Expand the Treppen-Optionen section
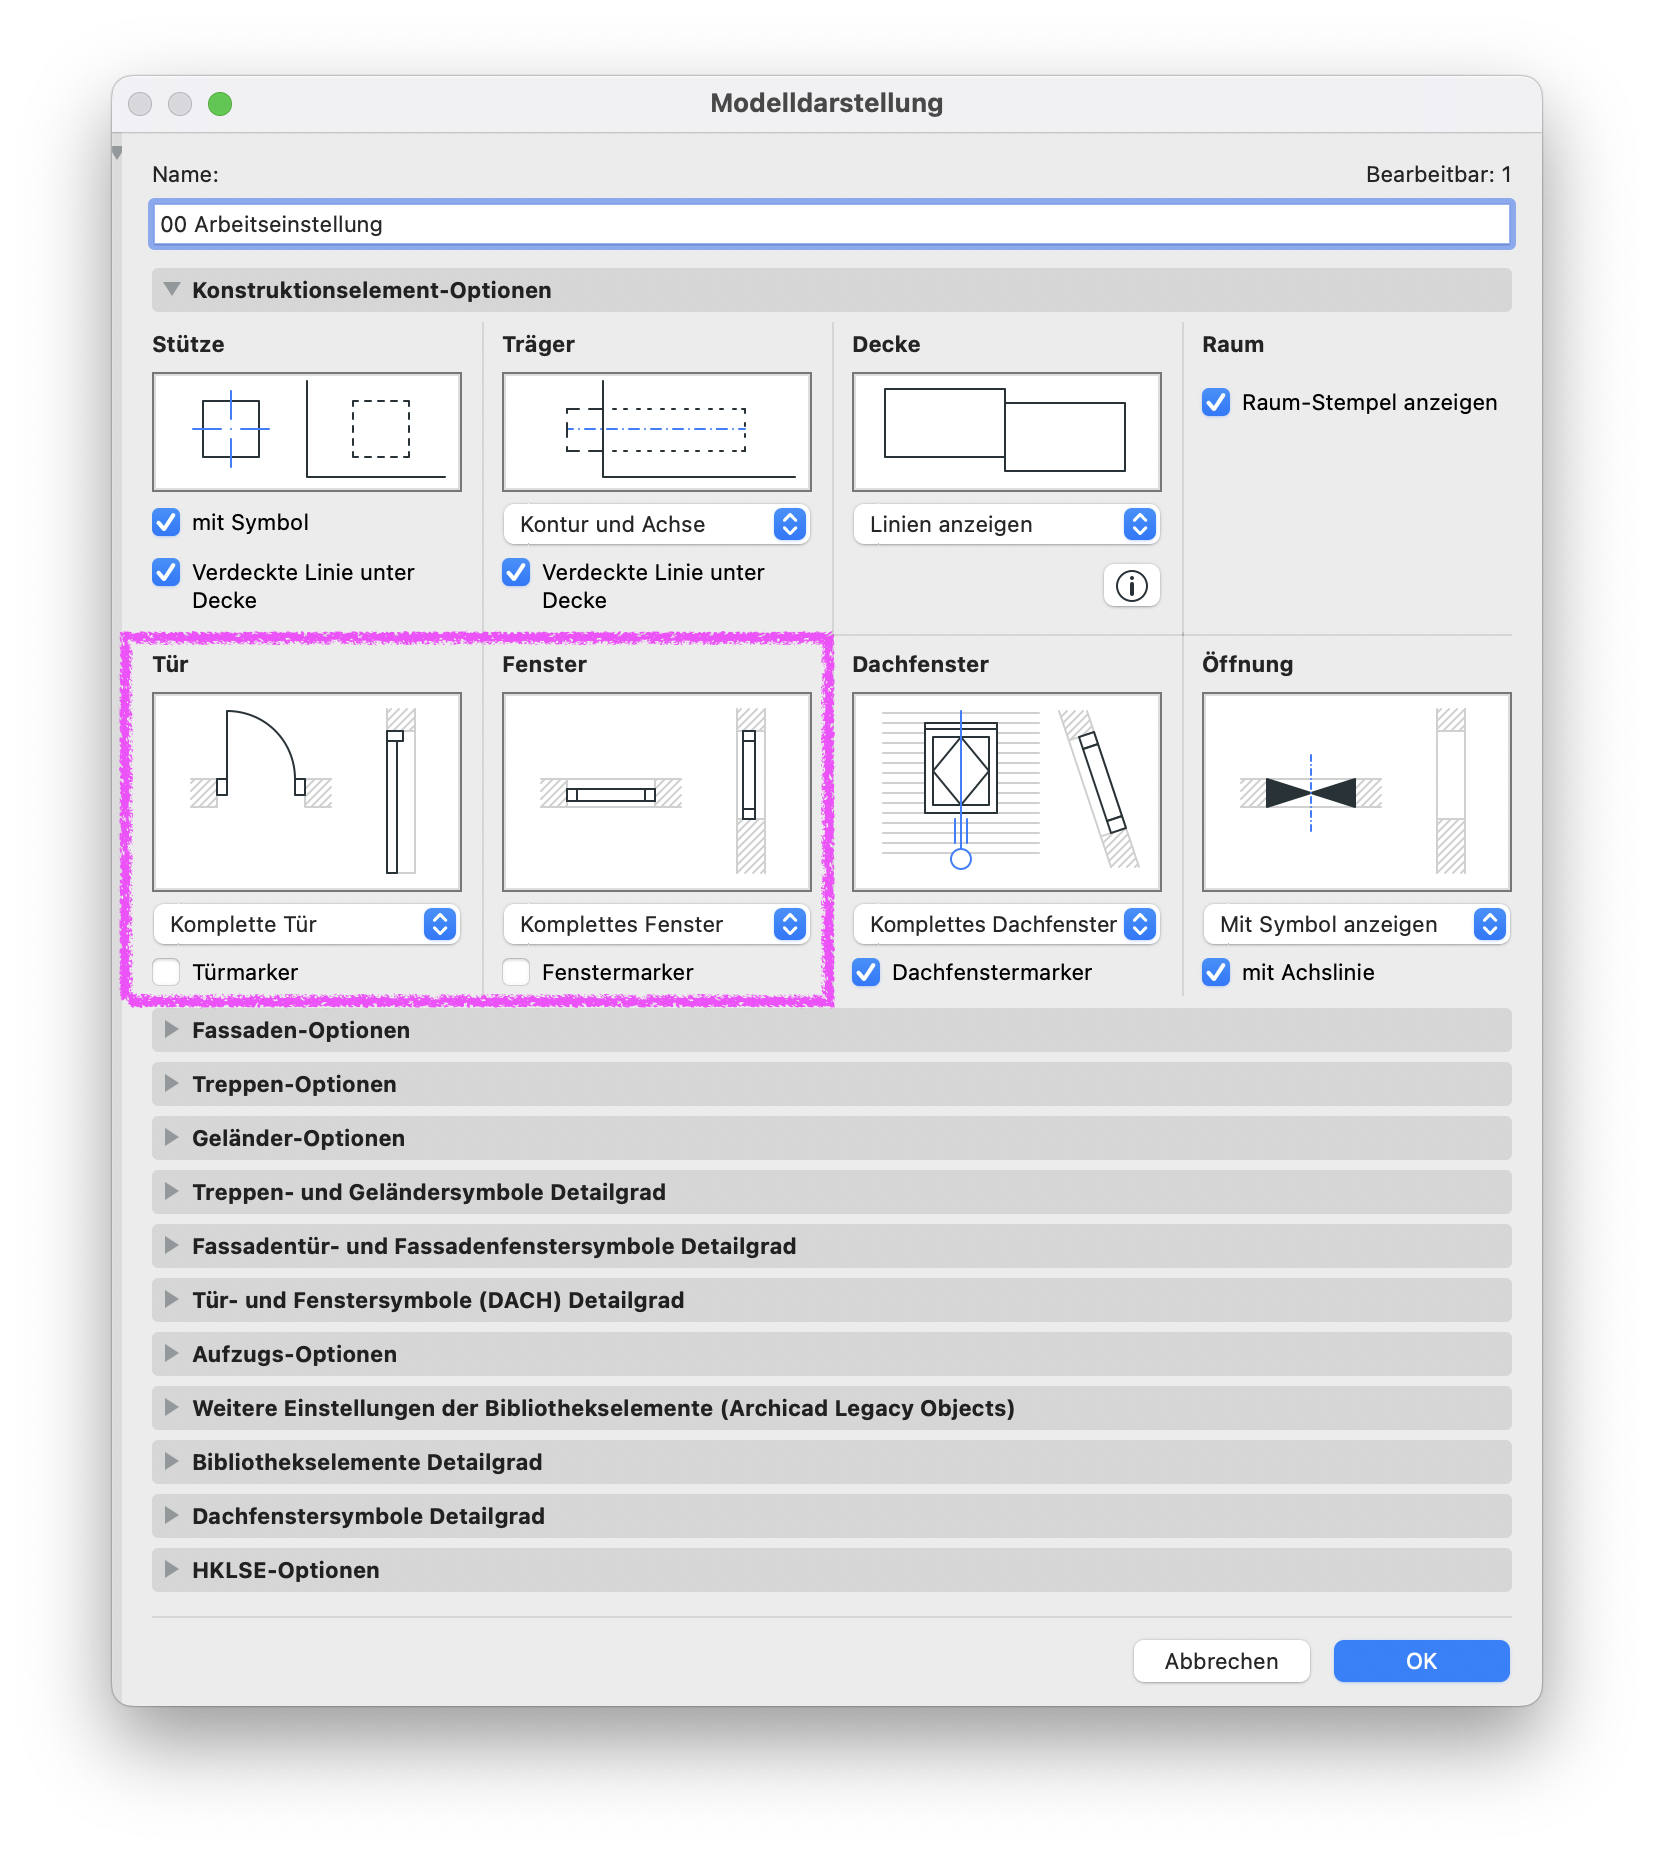1654x1854 pixels. [832, 1084]
